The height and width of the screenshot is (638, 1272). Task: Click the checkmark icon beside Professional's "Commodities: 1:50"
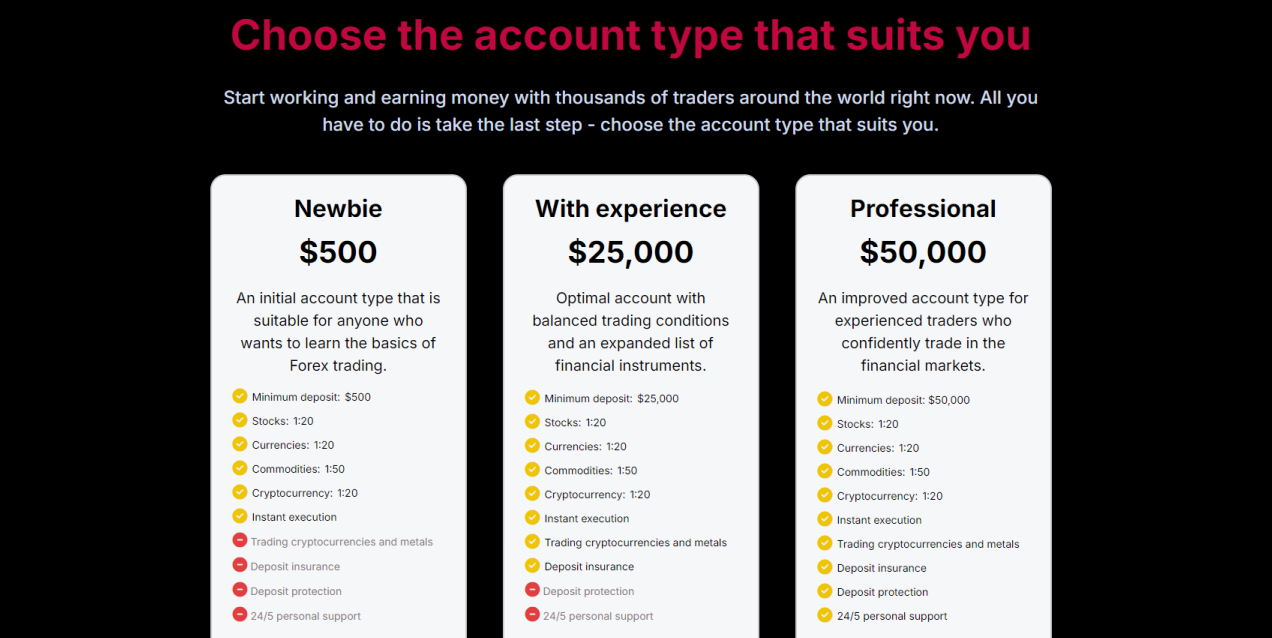824,471
